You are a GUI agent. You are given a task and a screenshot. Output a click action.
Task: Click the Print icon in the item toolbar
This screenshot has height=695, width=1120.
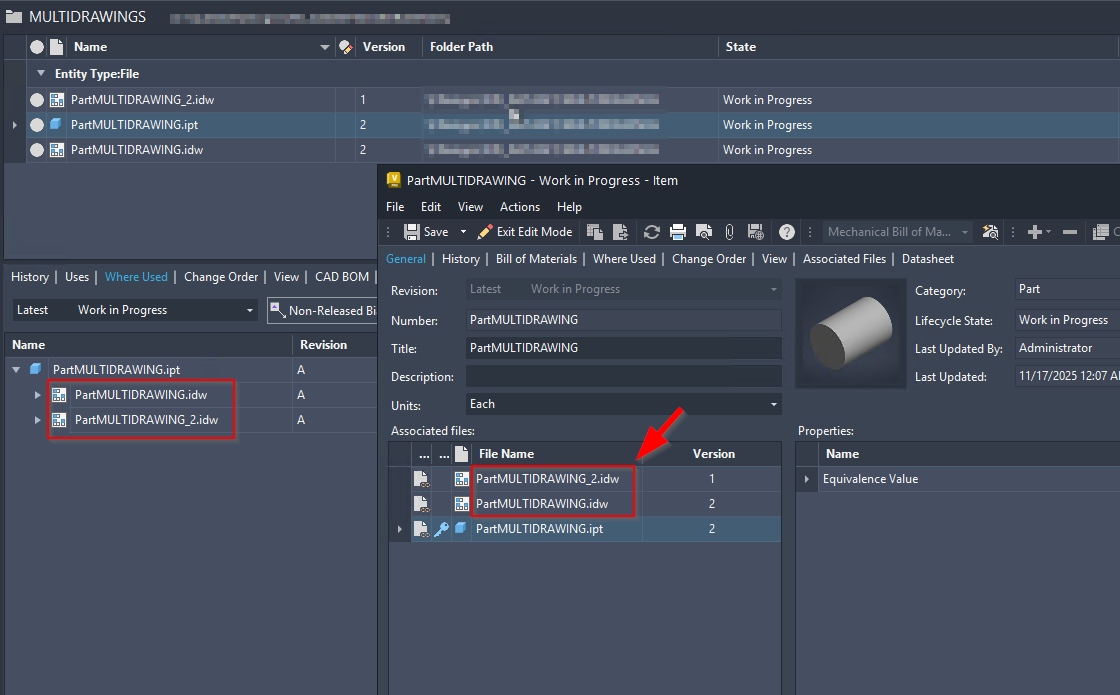678,232
